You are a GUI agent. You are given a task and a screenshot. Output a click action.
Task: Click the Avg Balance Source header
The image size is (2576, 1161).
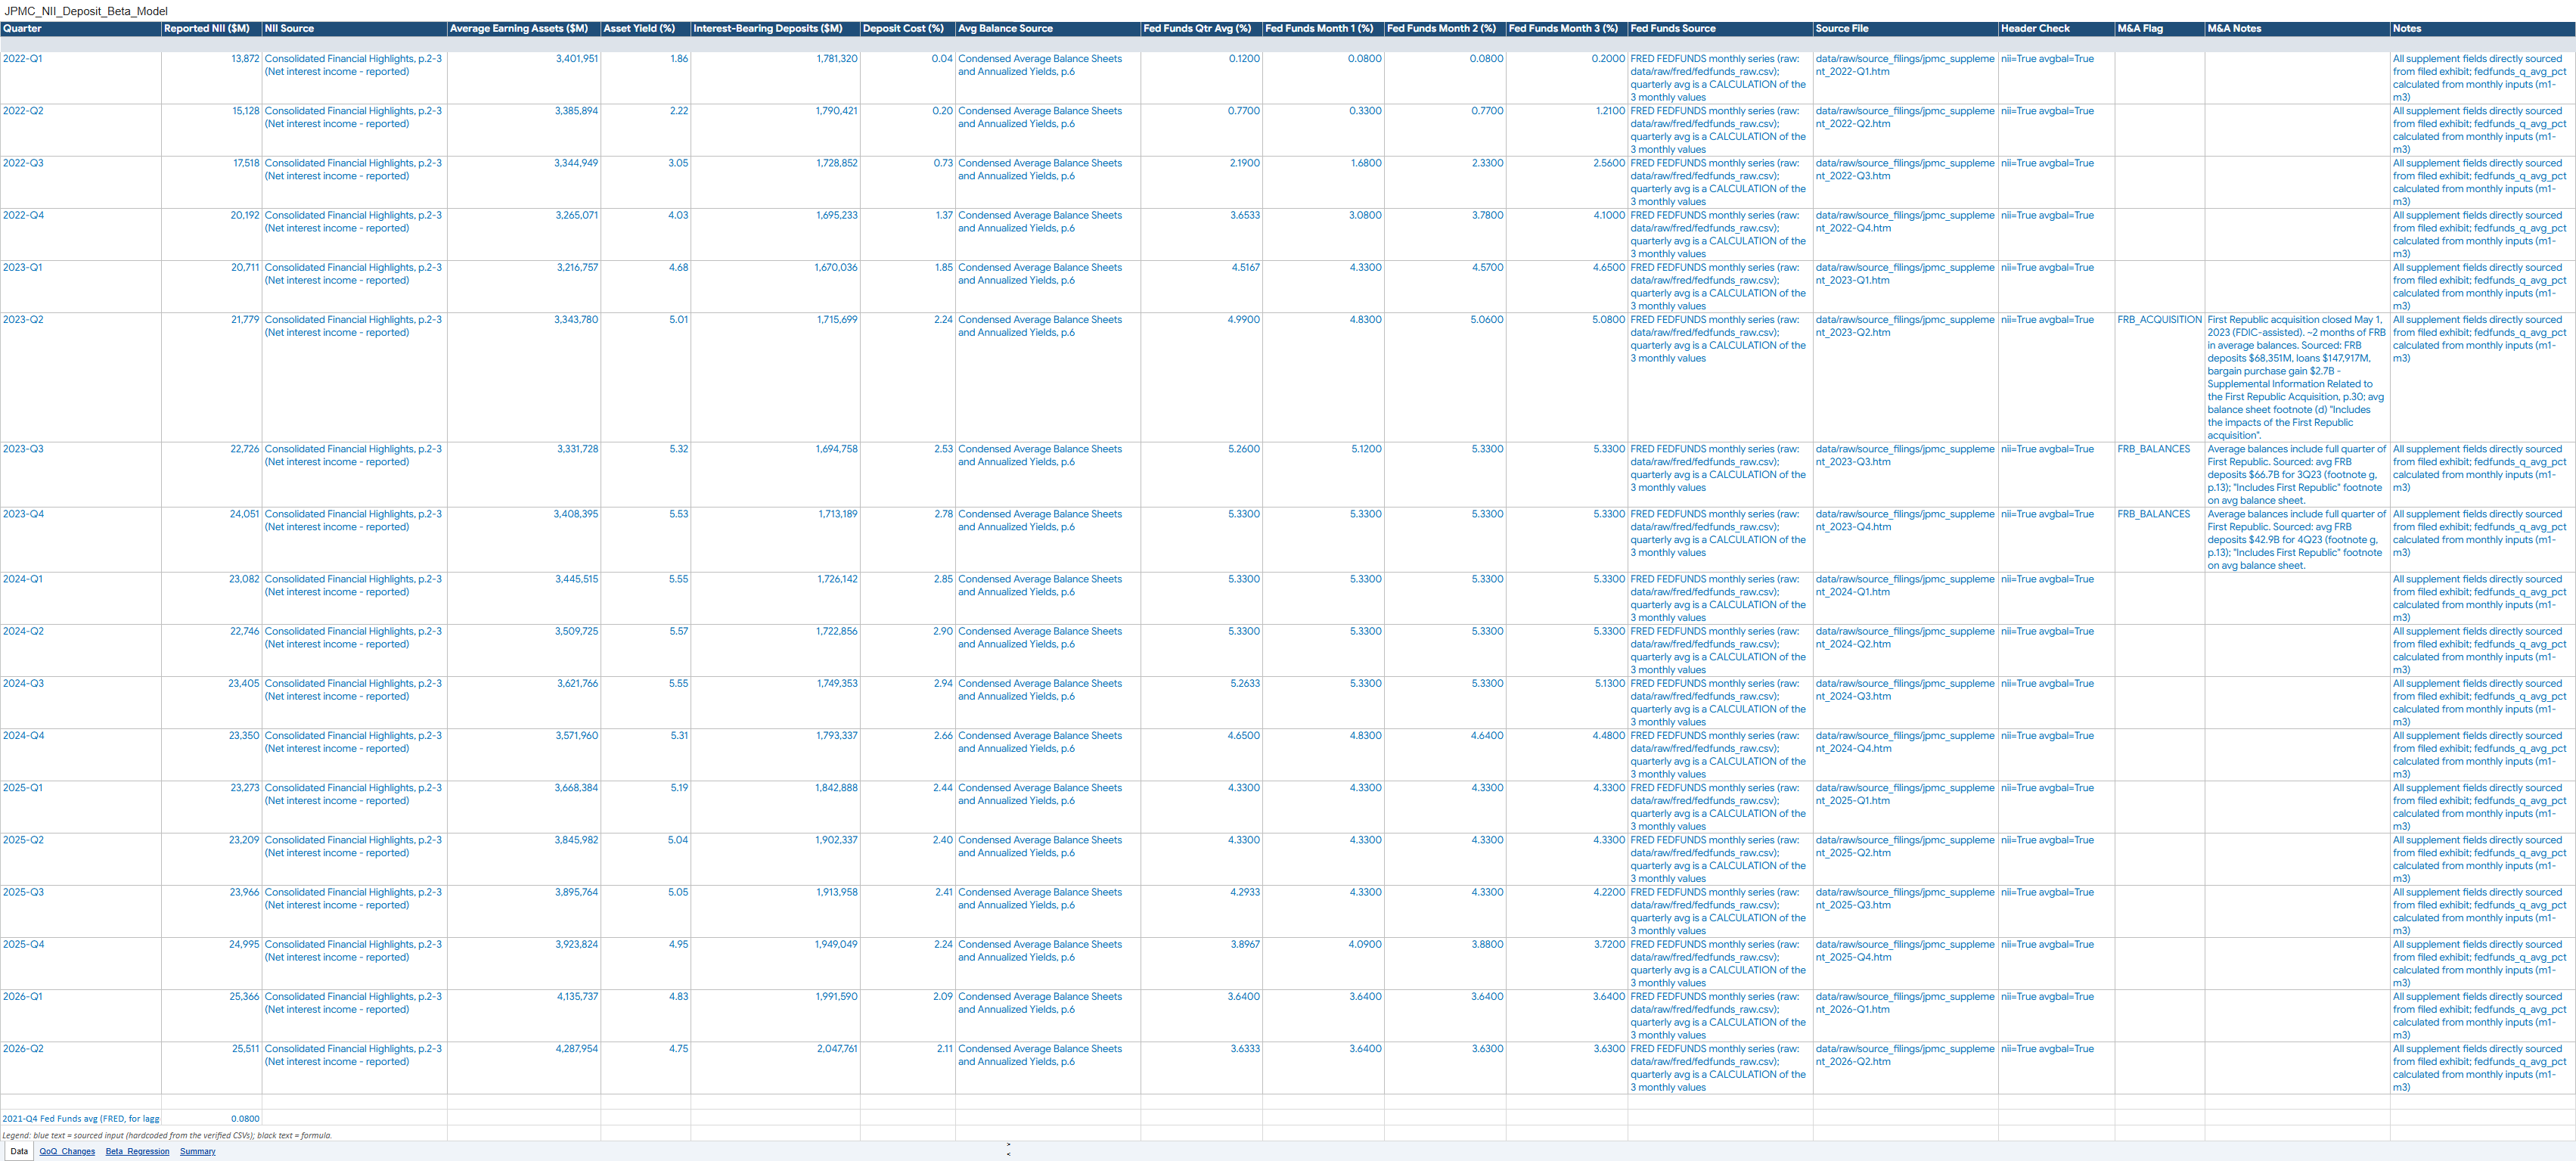coord(1048,29)
